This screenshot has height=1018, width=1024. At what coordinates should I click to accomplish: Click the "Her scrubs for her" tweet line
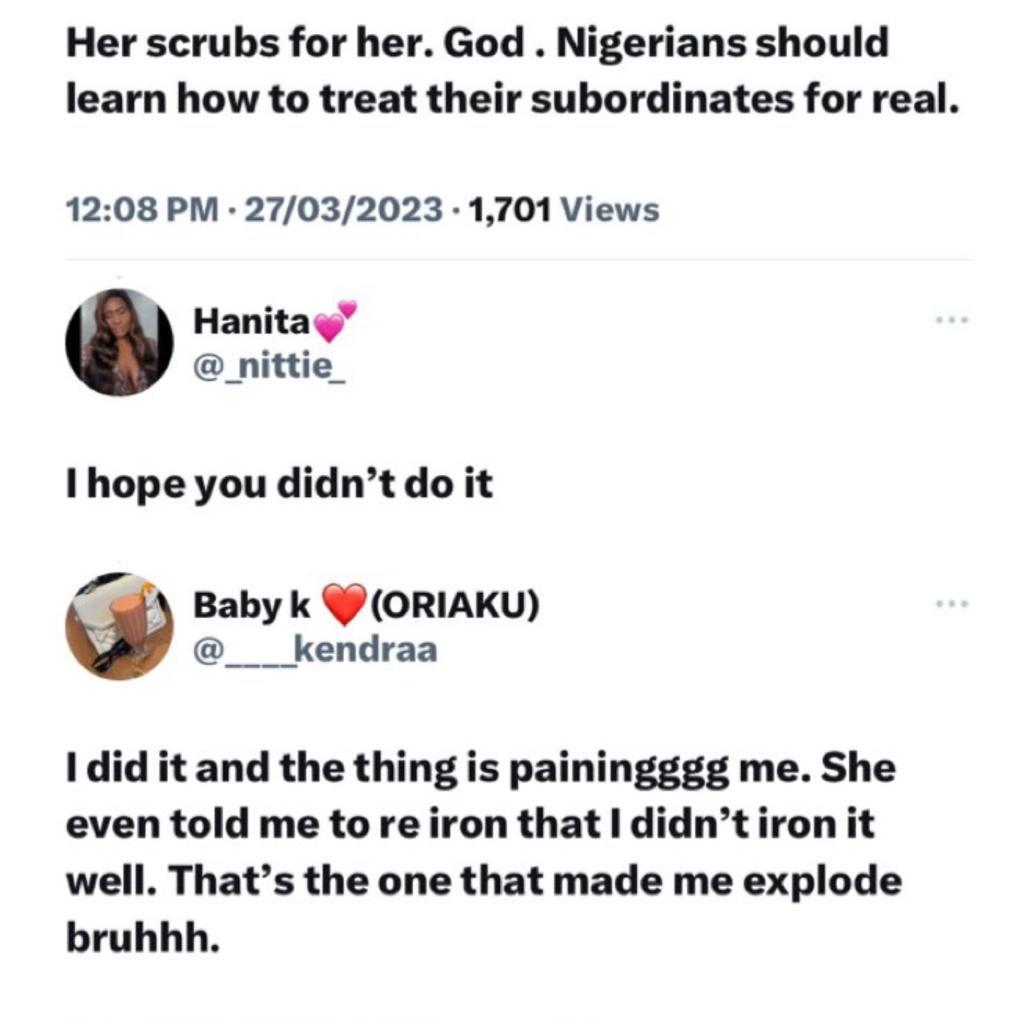(476, 44)
